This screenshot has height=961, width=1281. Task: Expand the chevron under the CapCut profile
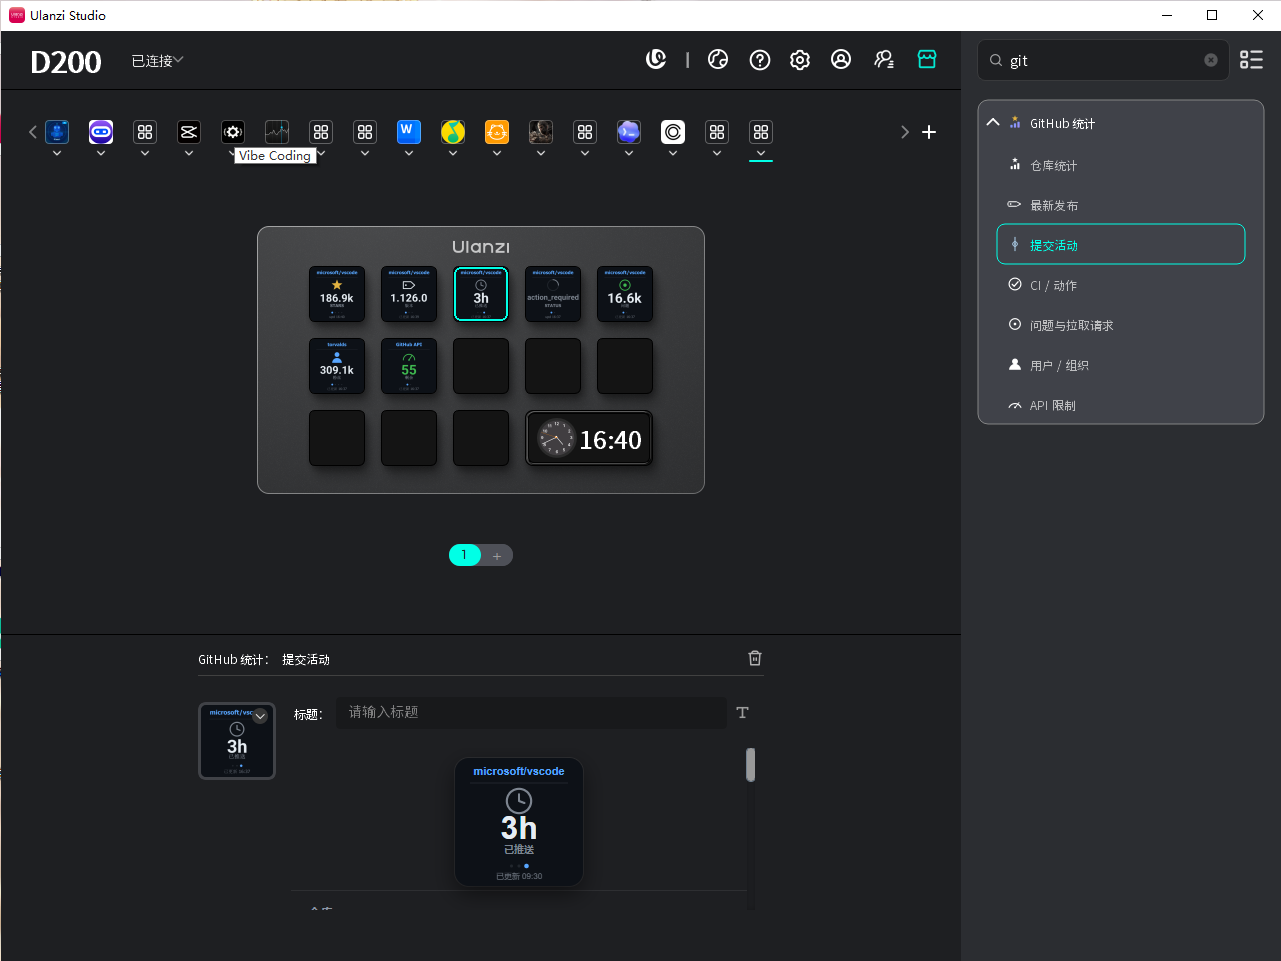click(x=189, y=154)
